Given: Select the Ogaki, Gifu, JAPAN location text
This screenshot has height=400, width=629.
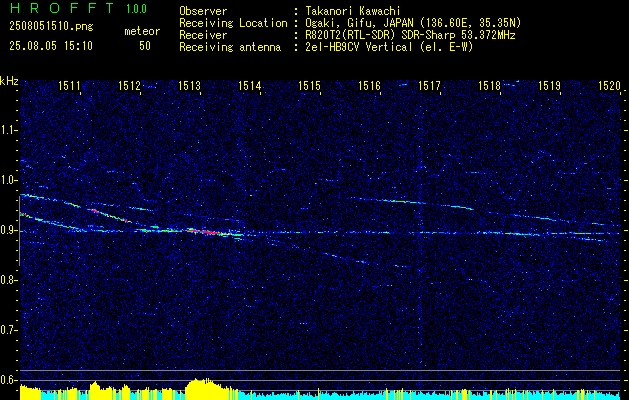Looking at the screenshot, I should coord(413,23).
